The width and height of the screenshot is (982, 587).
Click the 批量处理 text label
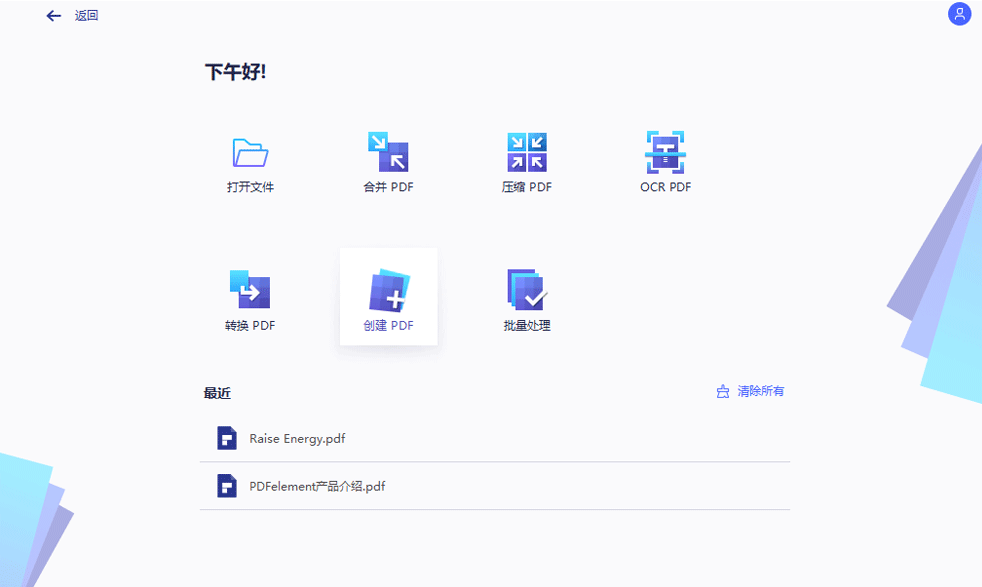pyautogui.click(x=527, y=326)
